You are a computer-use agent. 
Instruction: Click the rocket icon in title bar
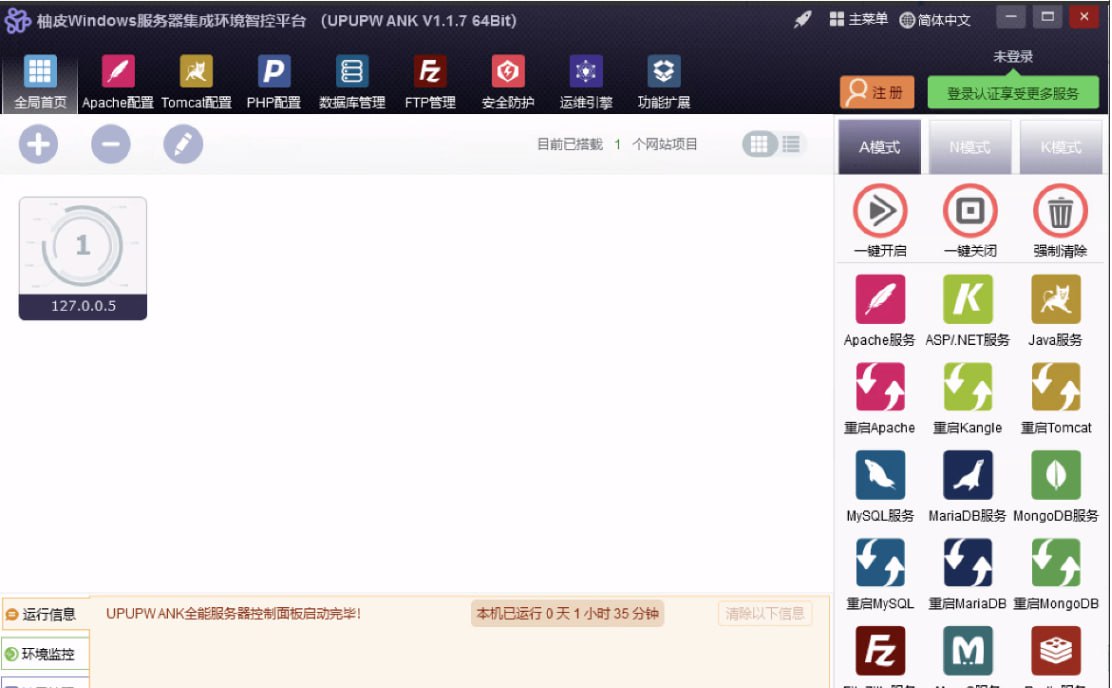pyautogui.click(x=803, y=19)
